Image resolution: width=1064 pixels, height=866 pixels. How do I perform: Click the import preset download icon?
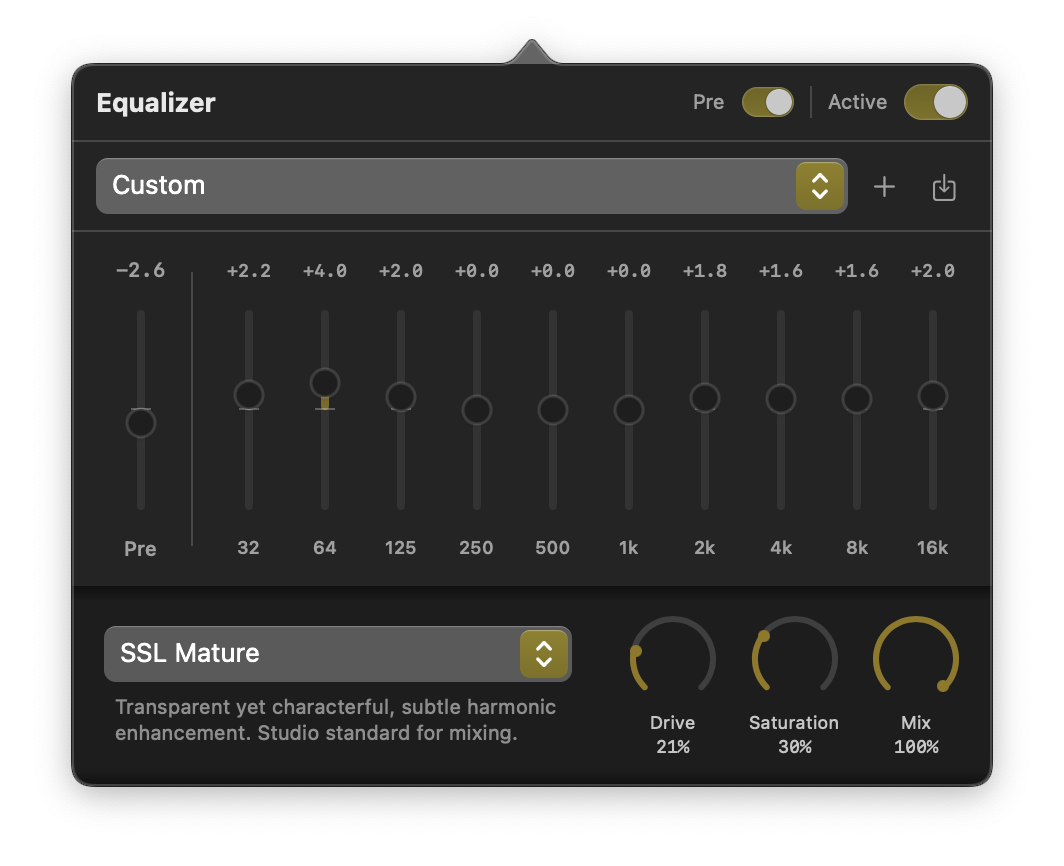(x=944, y=187)
